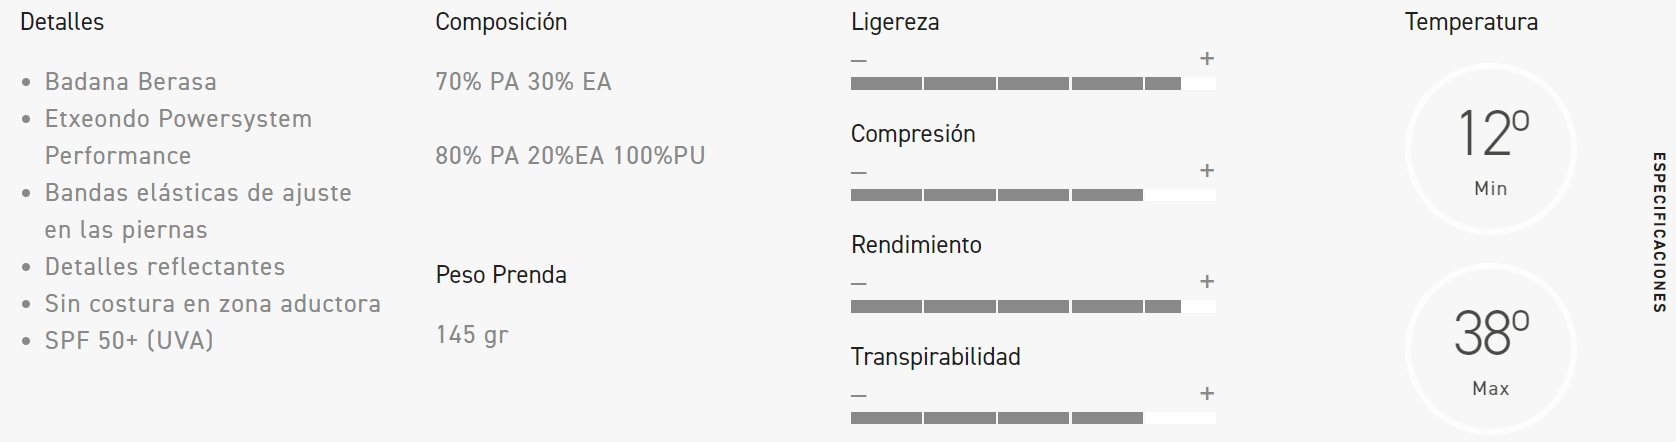1676x442 pixels.
Task: Click the Compresión rating bar
Action: [1033, 195]
